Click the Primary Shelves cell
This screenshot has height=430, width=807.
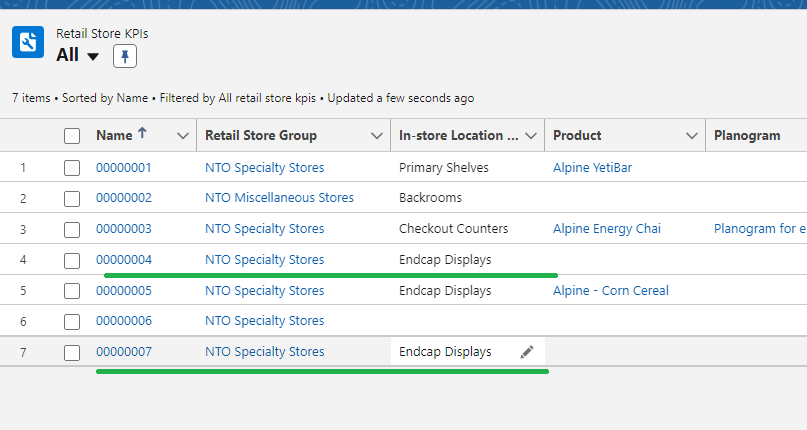tap(444, 167)
